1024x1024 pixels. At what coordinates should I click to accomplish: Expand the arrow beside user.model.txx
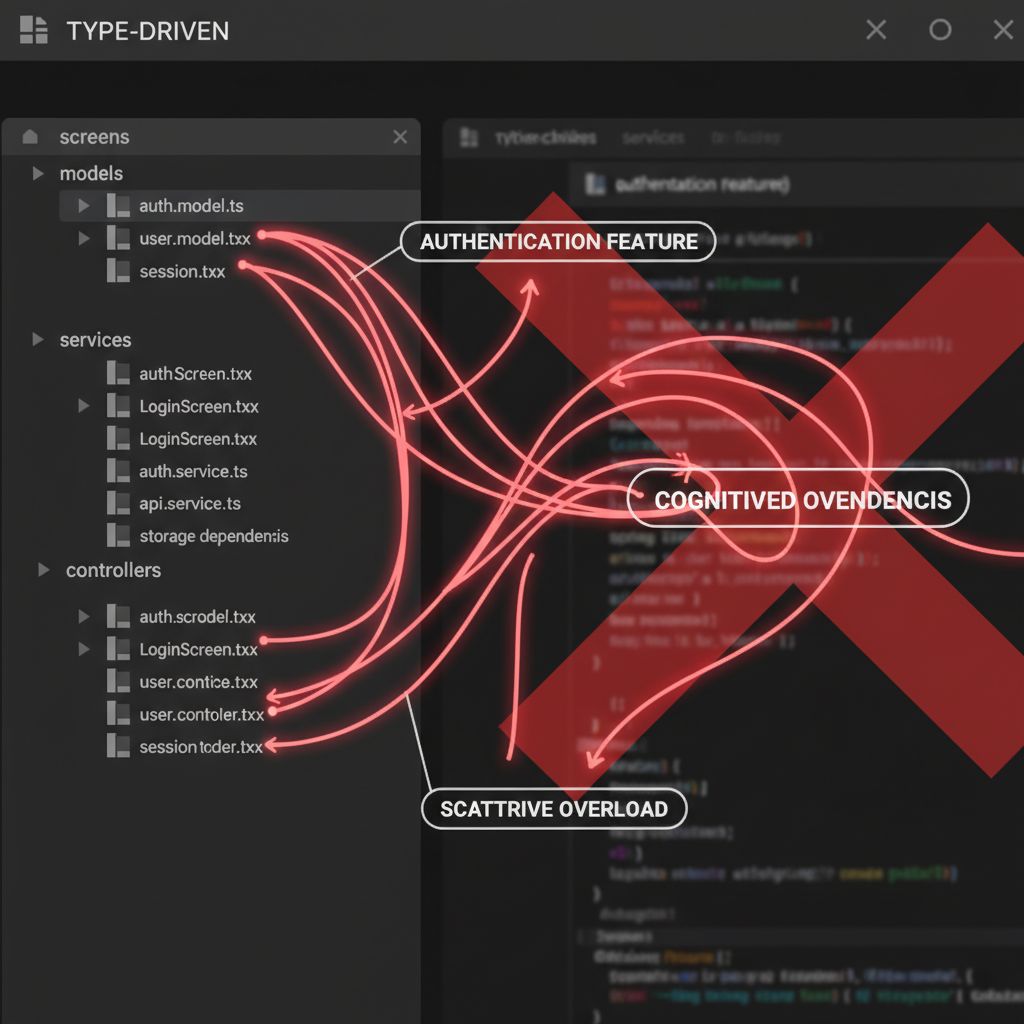pyautogui.click(x=84, y=238)
